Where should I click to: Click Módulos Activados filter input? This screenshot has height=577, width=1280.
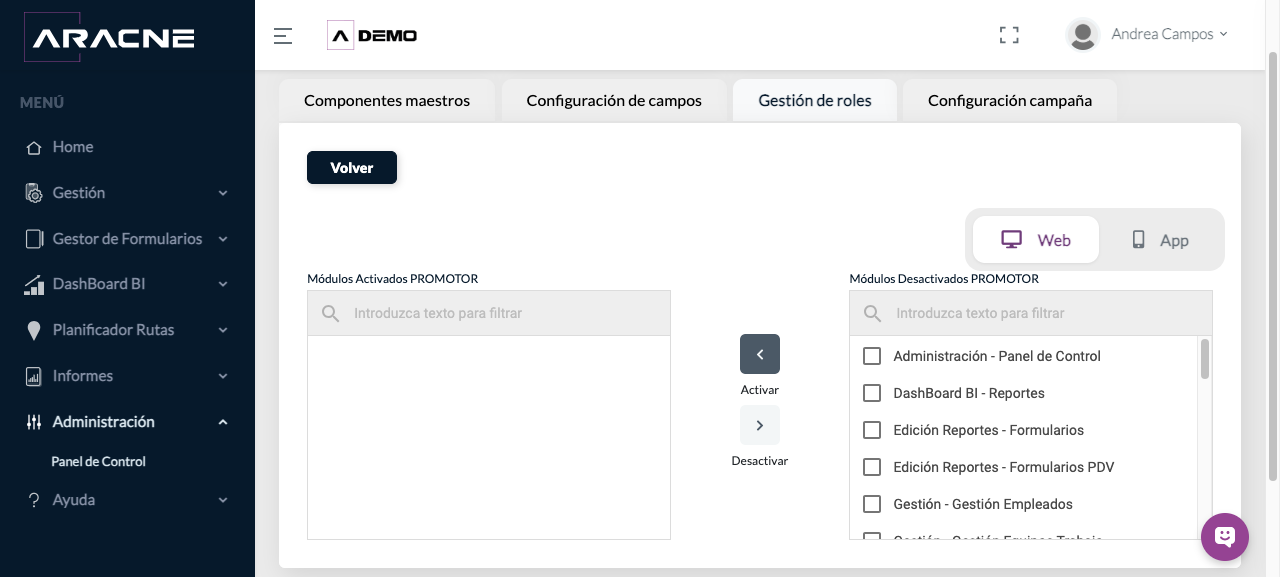(x=489, y=313)
